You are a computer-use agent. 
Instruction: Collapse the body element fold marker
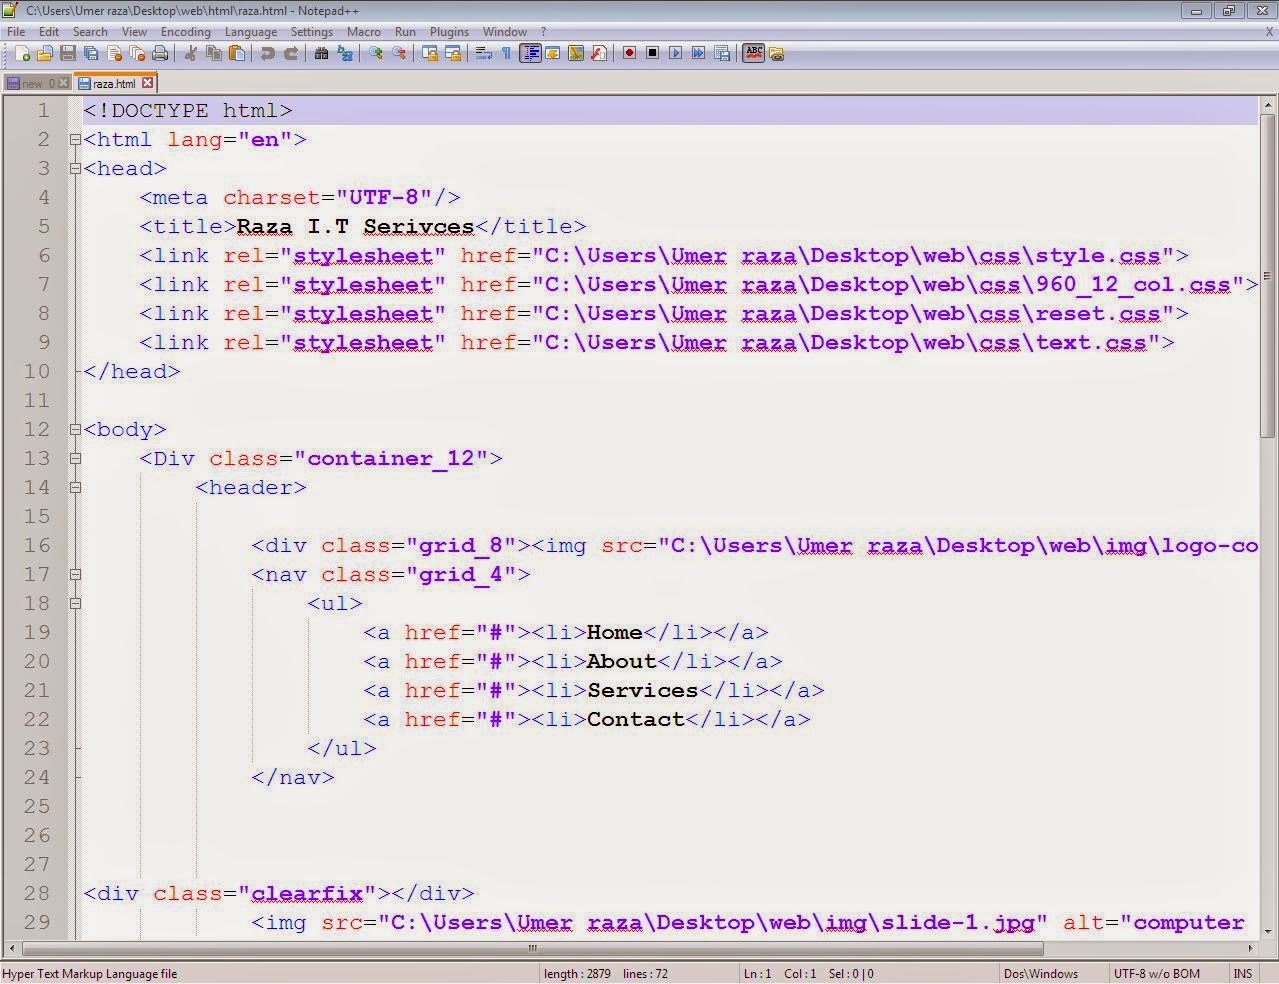click(x=76, y=429)
